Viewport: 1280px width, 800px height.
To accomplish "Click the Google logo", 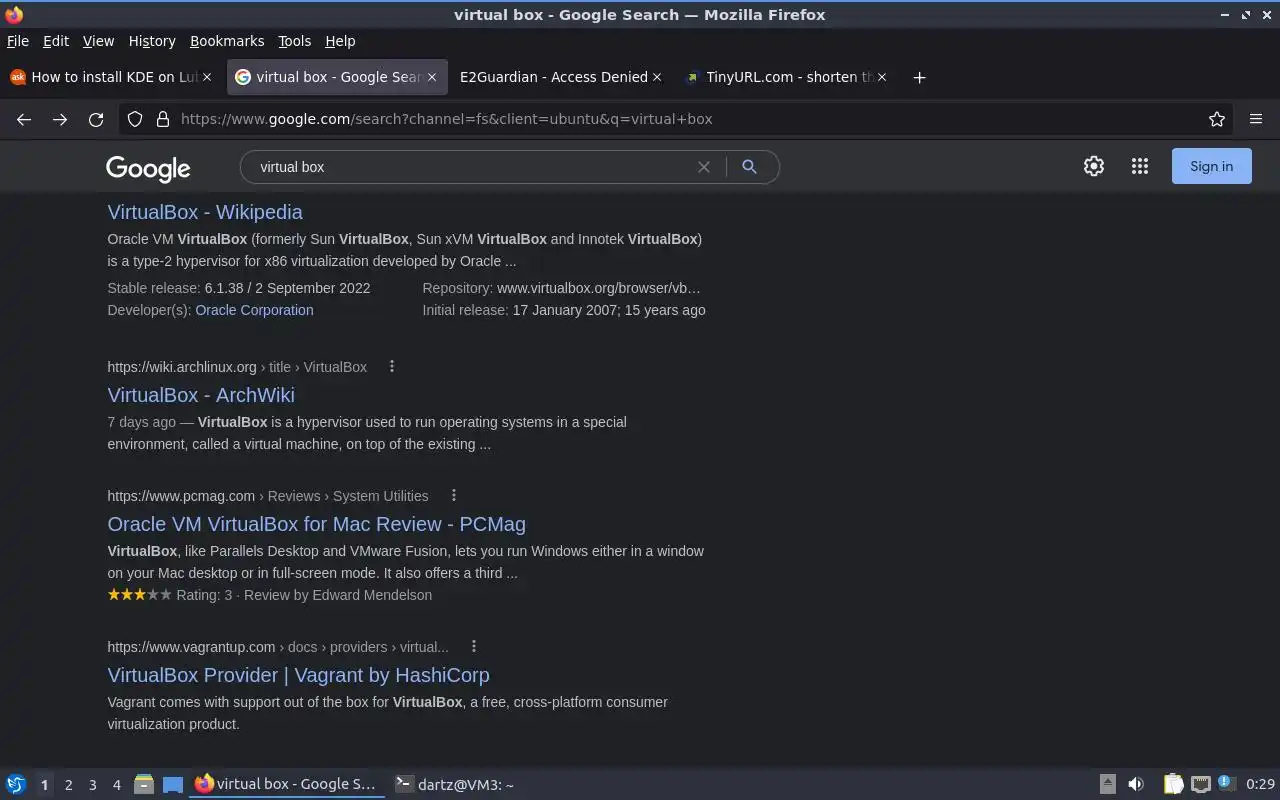I will [x=148, y=169].
